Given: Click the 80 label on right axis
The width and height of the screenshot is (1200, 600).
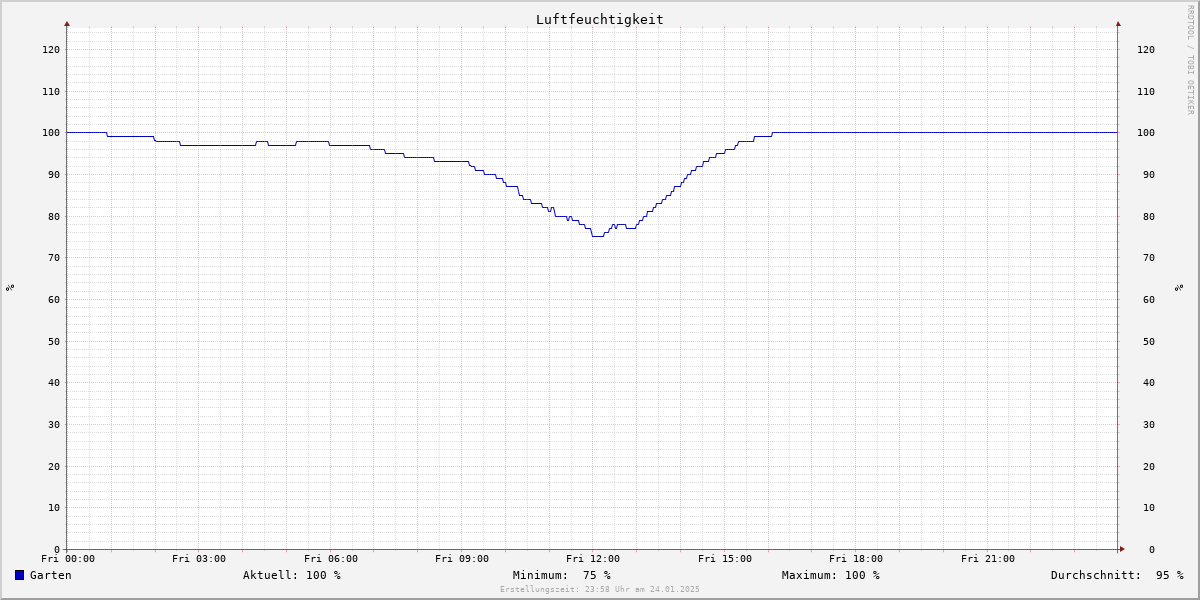Looking at the screenshot, I should point(1148,216).
